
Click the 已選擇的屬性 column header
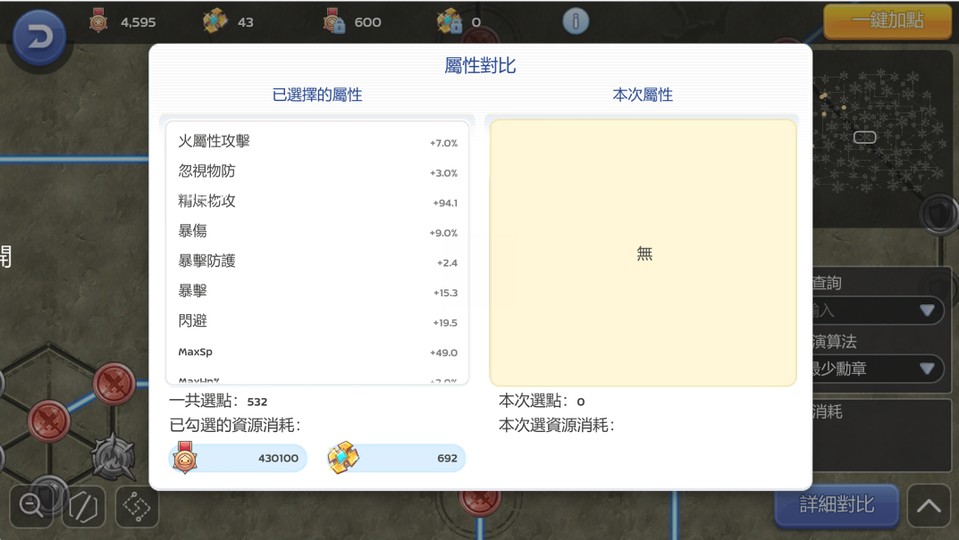[x=317, y=95]
